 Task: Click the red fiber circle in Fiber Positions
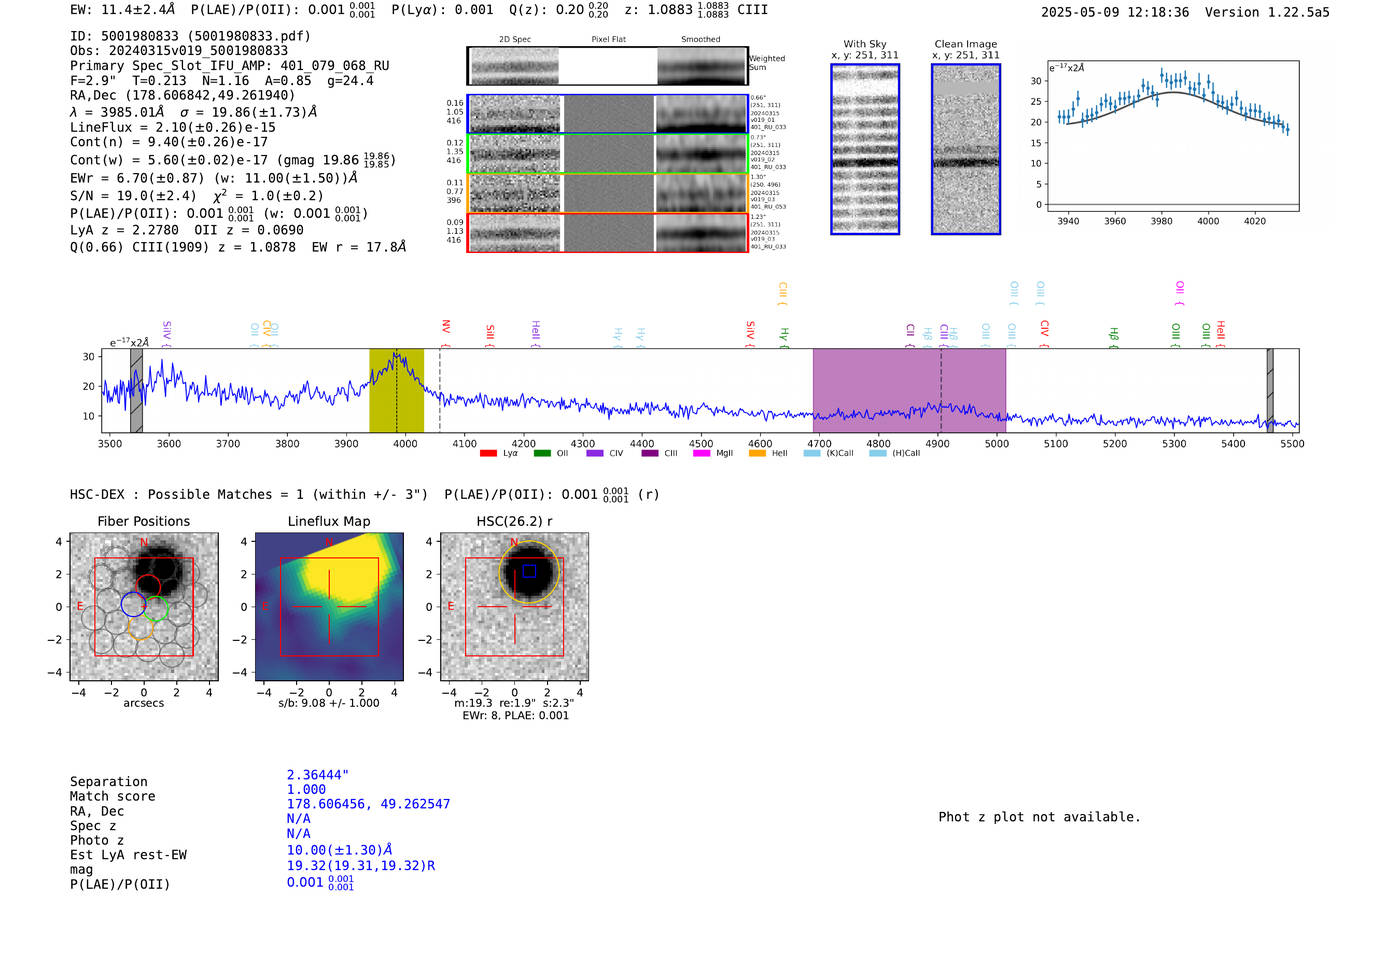click(149, 587)
